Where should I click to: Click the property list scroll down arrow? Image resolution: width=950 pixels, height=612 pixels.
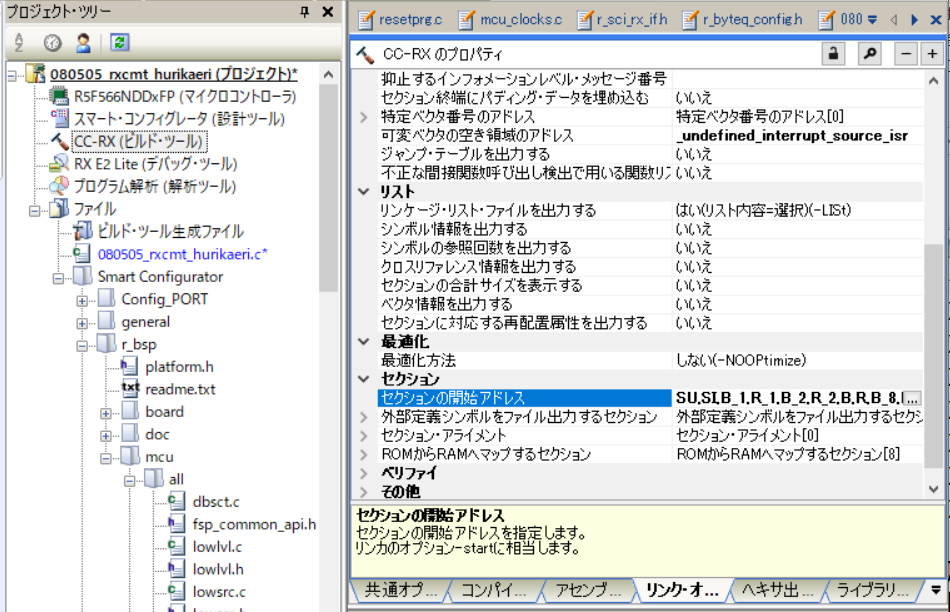coord(934,489)
